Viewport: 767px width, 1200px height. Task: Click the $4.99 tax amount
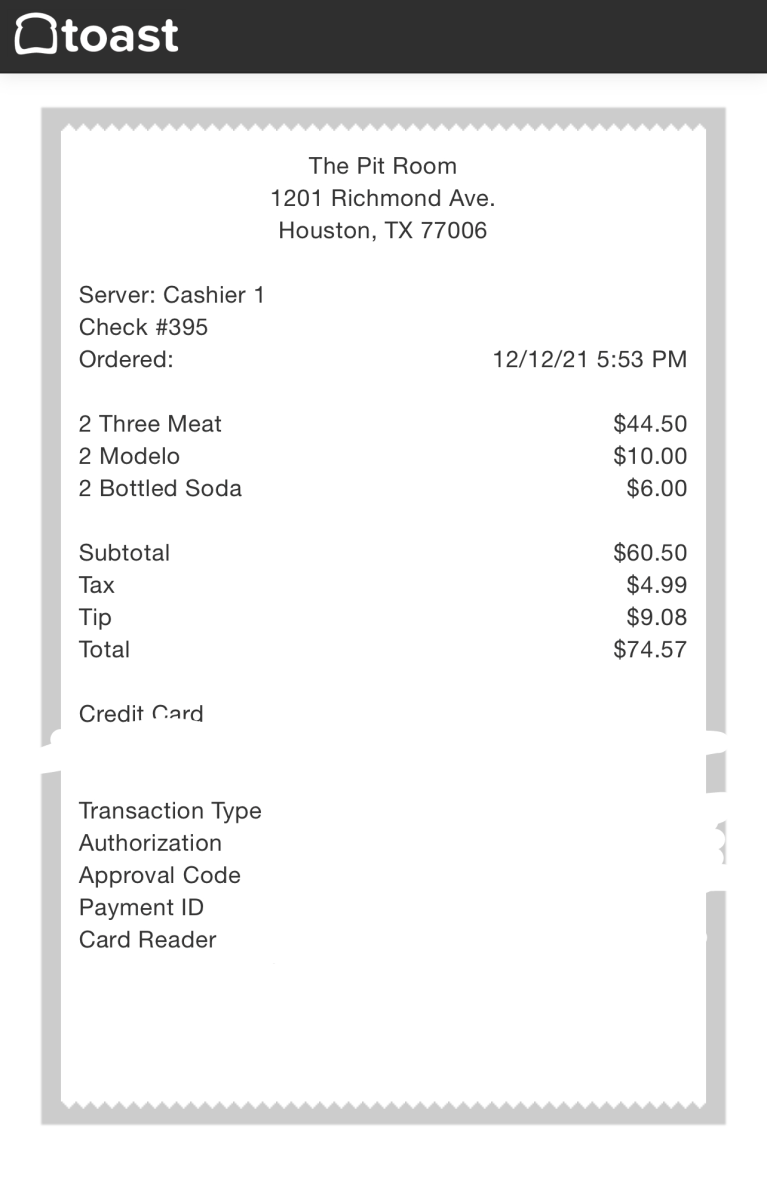(656, 585)
